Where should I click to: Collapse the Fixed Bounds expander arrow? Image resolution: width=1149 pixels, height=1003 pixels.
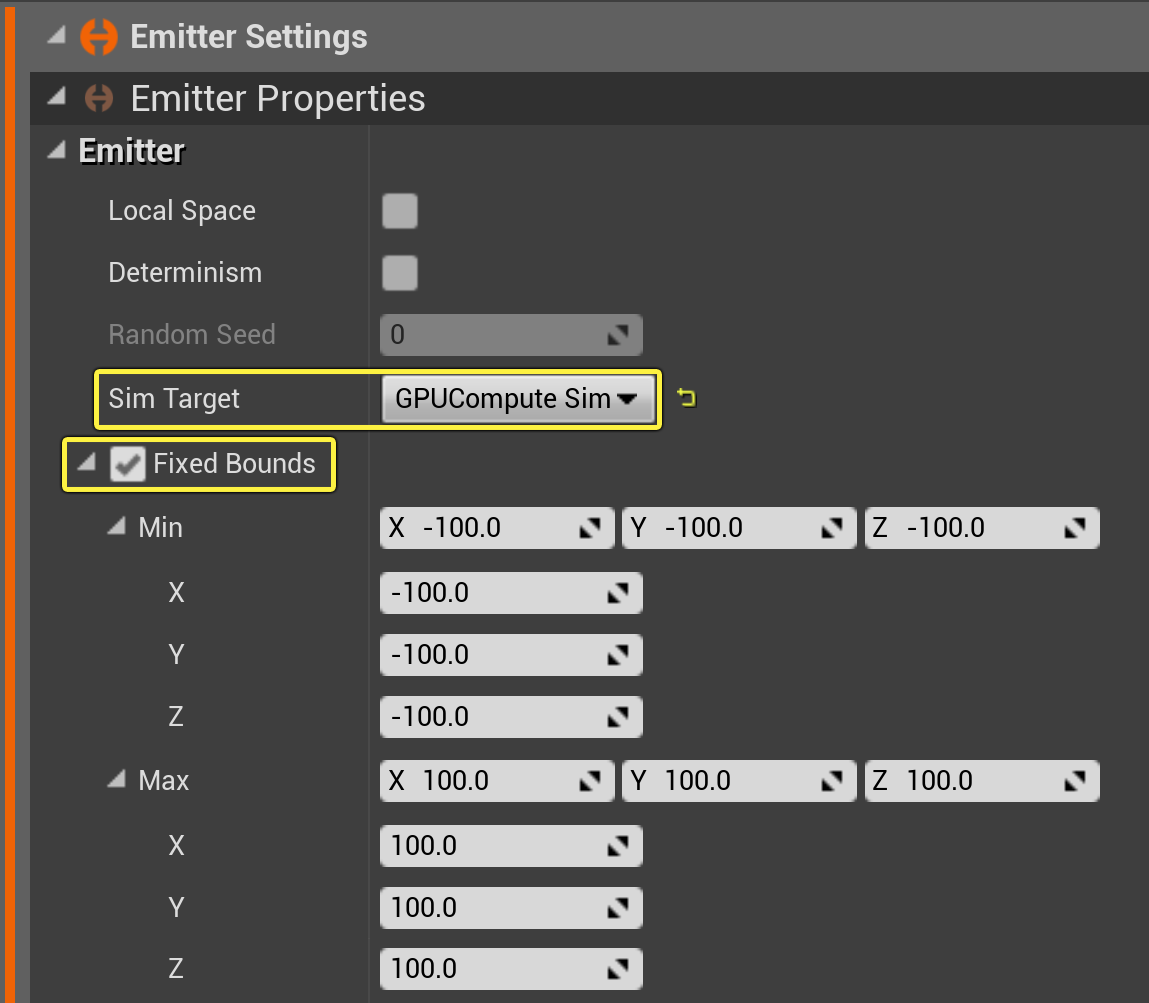point(87,461)
